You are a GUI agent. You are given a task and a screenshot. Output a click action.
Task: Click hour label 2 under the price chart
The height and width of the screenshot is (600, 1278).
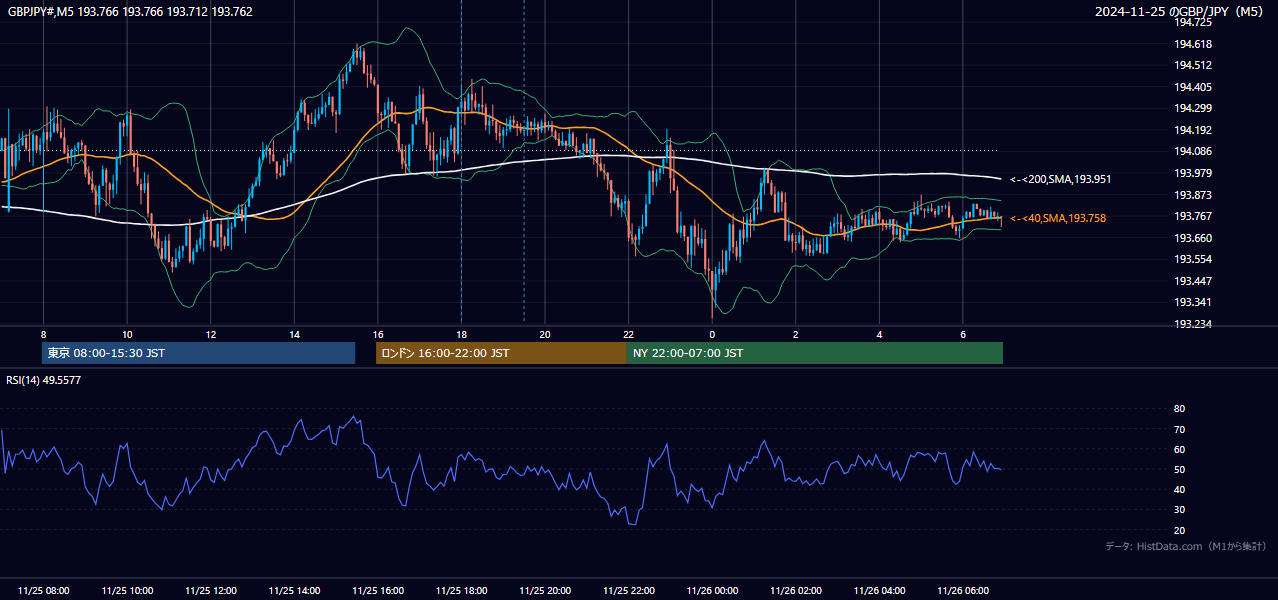[795, 334]
